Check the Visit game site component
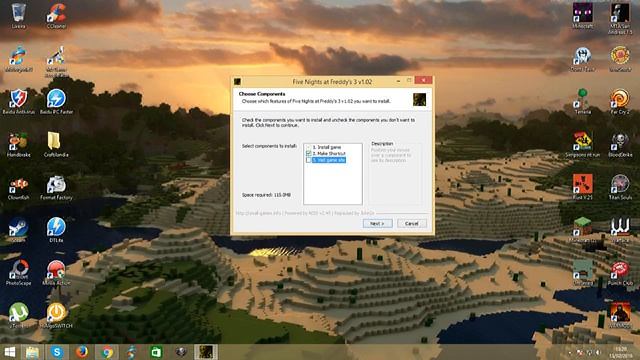 (x=309, y=160)
